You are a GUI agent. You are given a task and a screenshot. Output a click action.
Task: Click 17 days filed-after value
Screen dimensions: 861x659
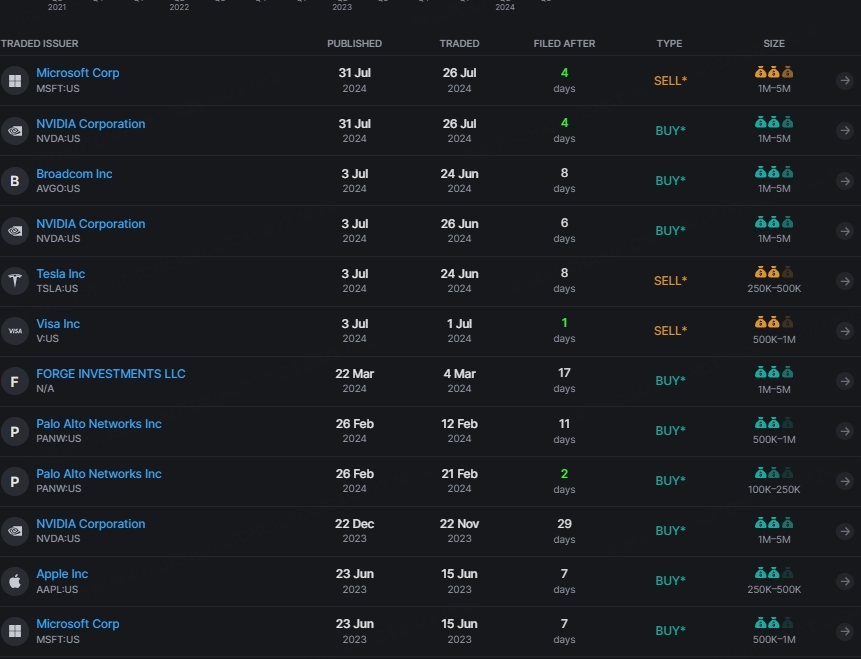pos(564,381)
